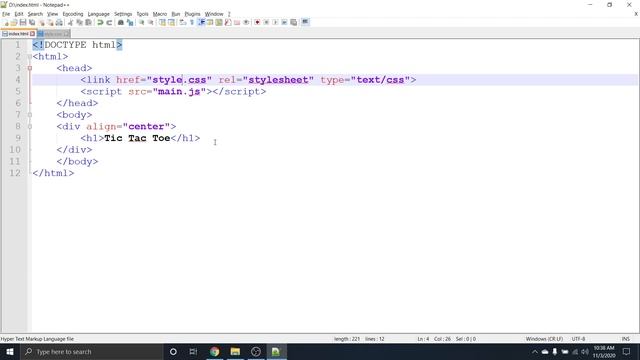Click the Cut scissors icon

point(70,22)
